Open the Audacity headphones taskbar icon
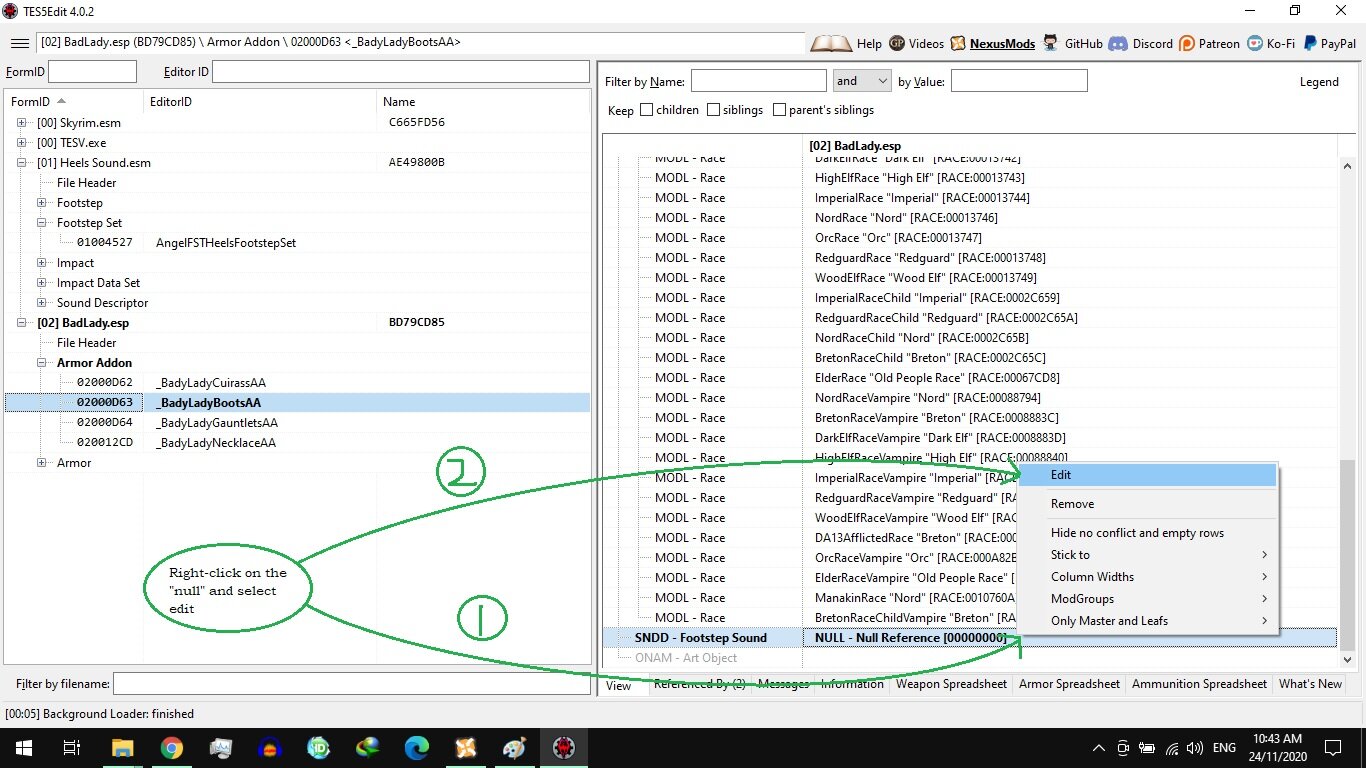Screen dimensions: 1366x768 tap(269, 748)
